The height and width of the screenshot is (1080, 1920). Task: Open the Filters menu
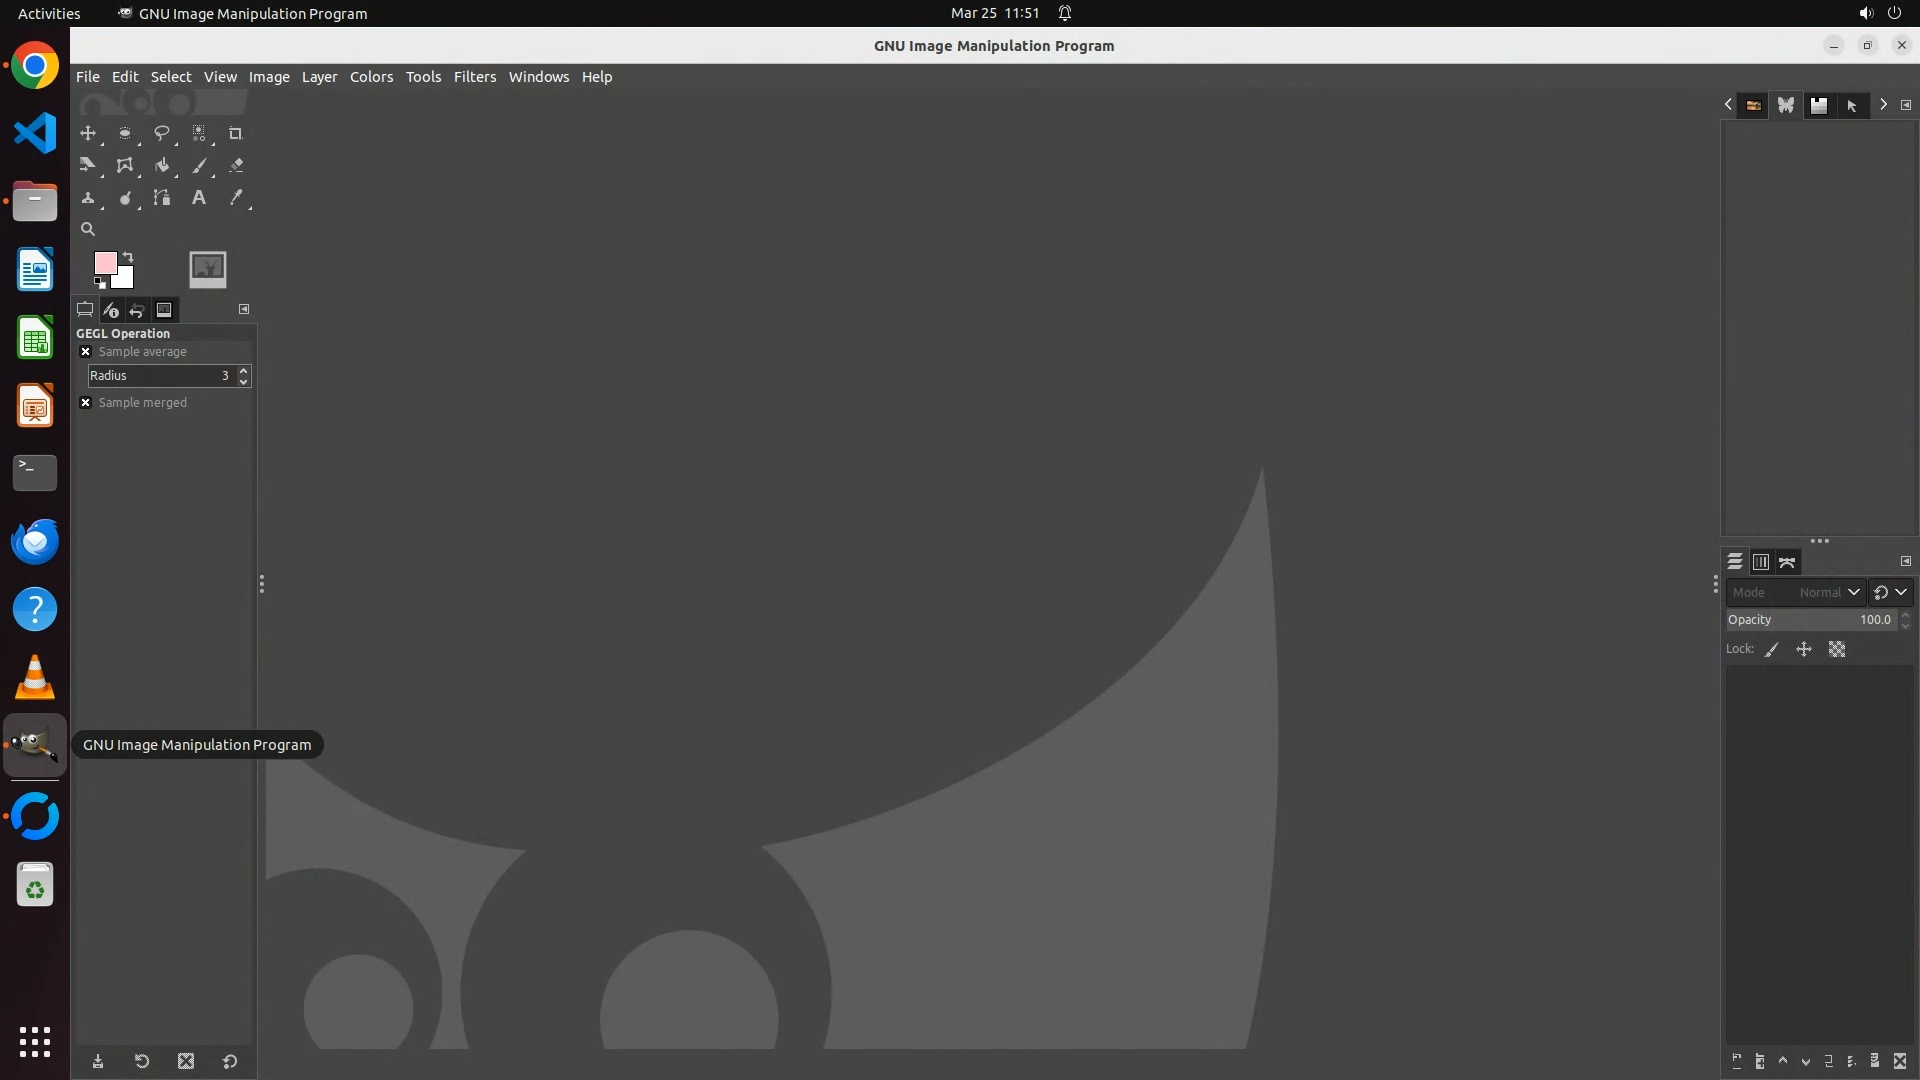tap(474, 77)
